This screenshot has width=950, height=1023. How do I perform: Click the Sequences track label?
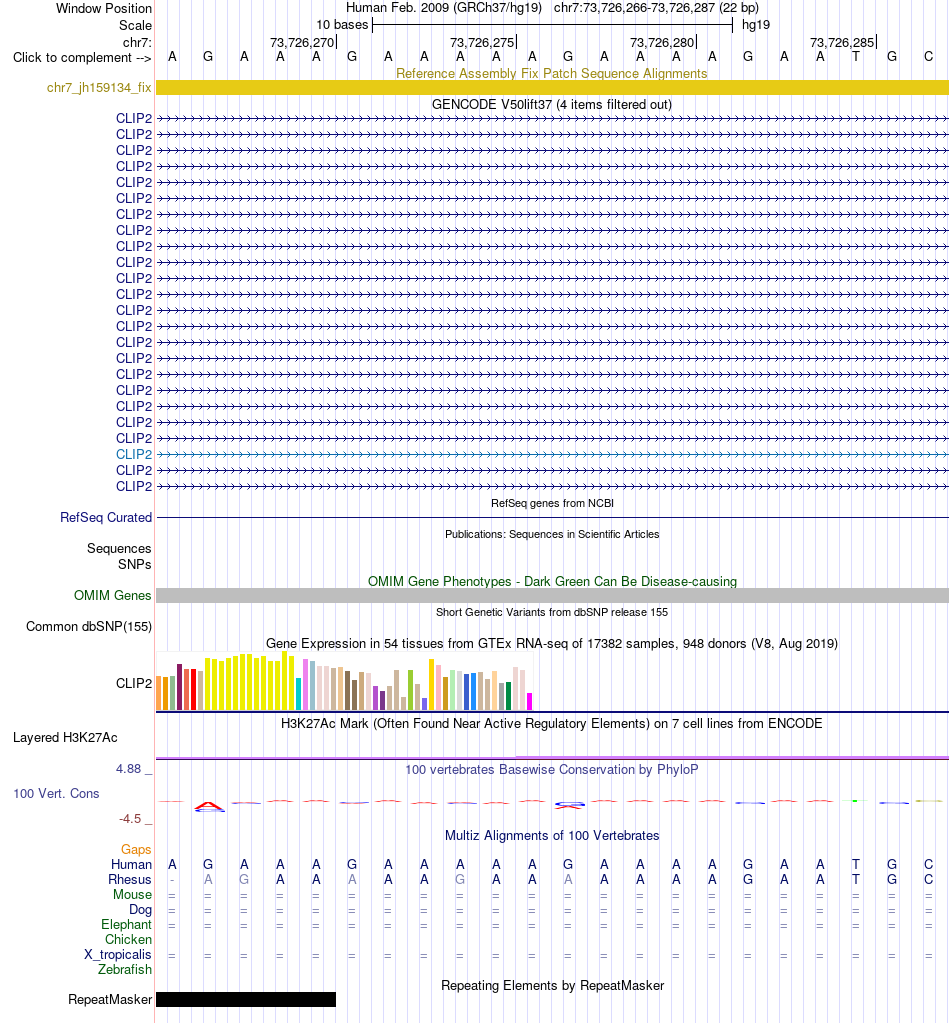point(119,549)
